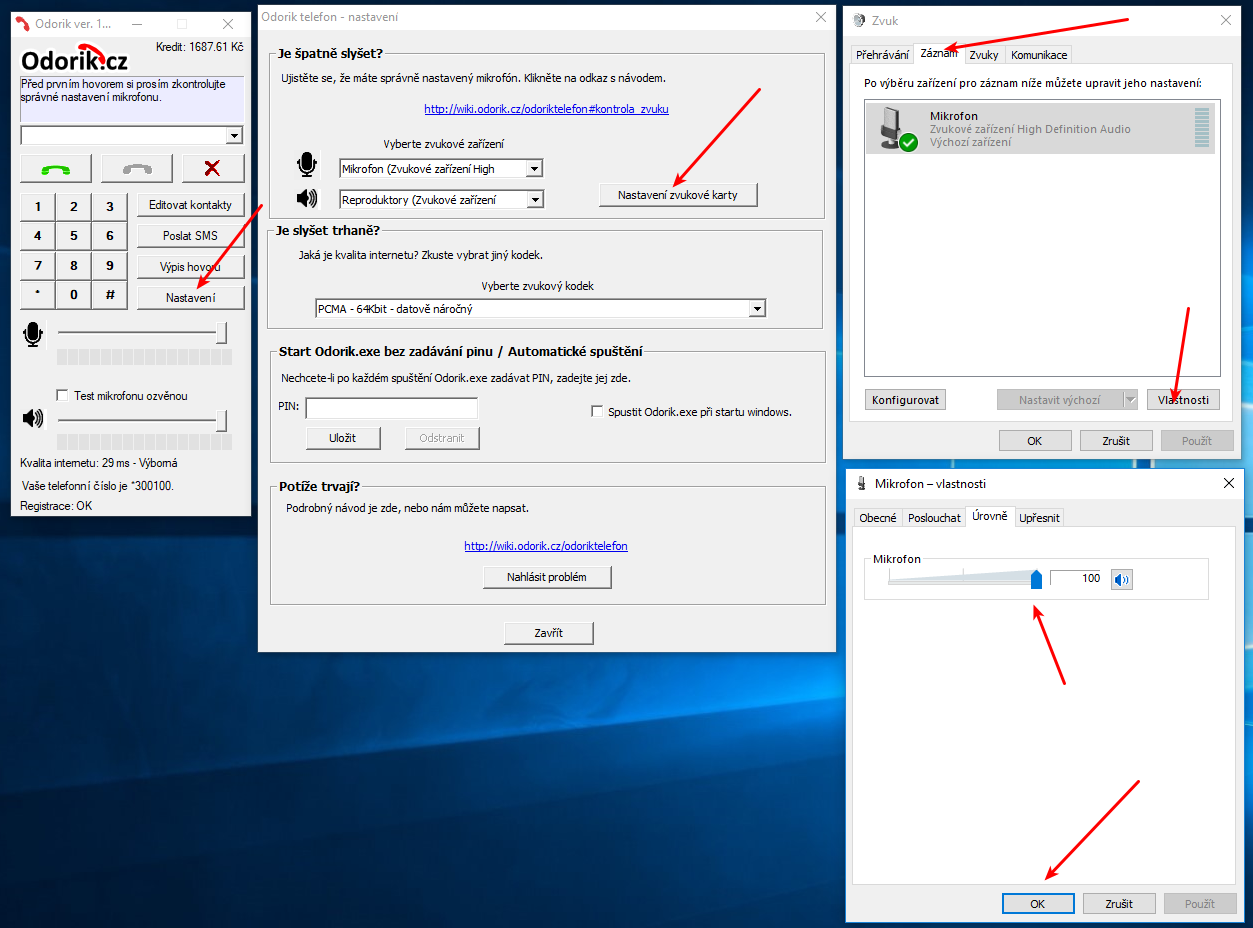The image size is (1253, 928).
Task: Click the microphone icon in Odorik phone window
Action: 34,335
